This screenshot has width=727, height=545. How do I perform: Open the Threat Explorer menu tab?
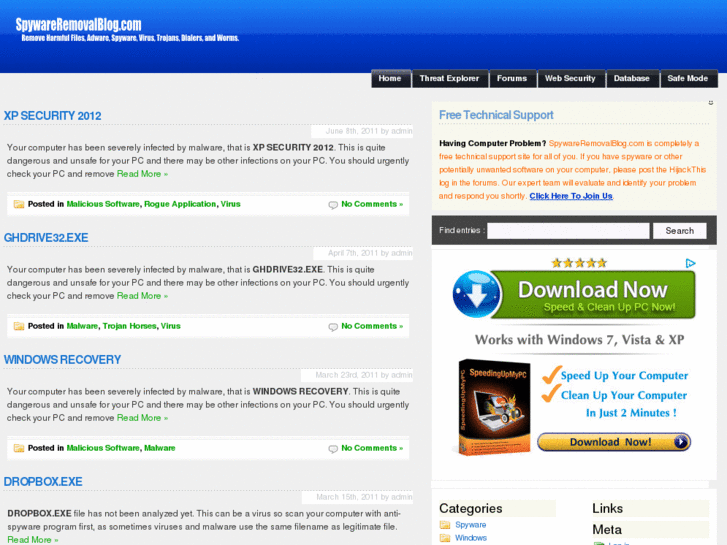450,78
